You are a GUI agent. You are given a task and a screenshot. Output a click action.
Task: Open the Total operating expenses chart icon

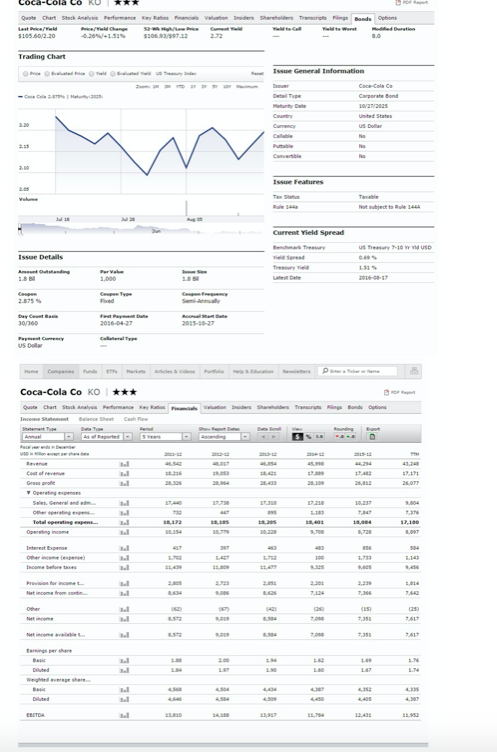125,522
